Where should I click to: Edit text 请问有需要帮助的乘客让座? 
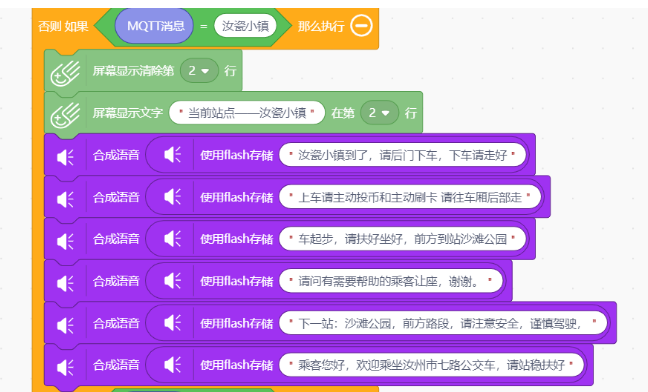tap(391, 281)
